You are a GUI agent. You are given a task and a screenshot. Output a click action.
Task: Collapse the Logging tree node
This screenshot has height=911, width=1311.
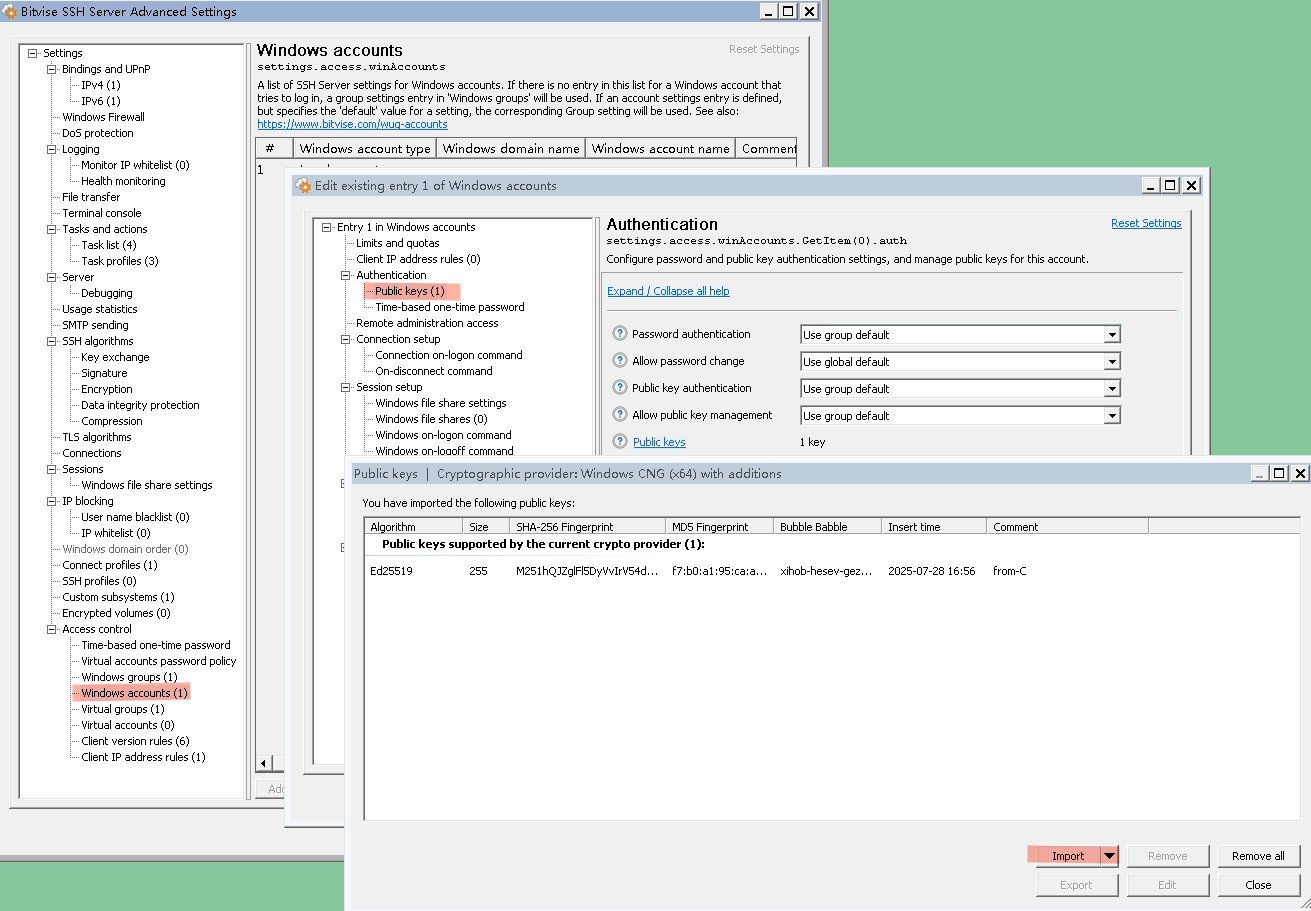52,149
